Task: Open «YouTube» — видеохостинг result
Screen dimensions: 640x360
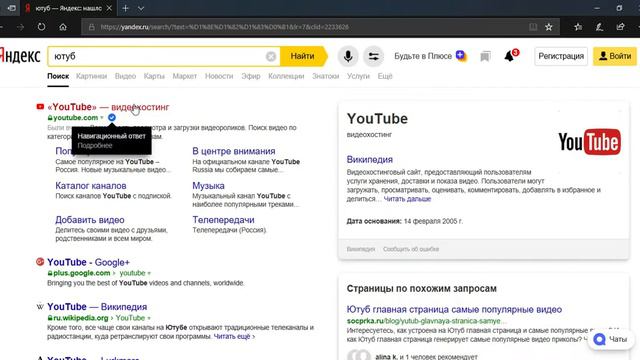Action: pos(108,107)
